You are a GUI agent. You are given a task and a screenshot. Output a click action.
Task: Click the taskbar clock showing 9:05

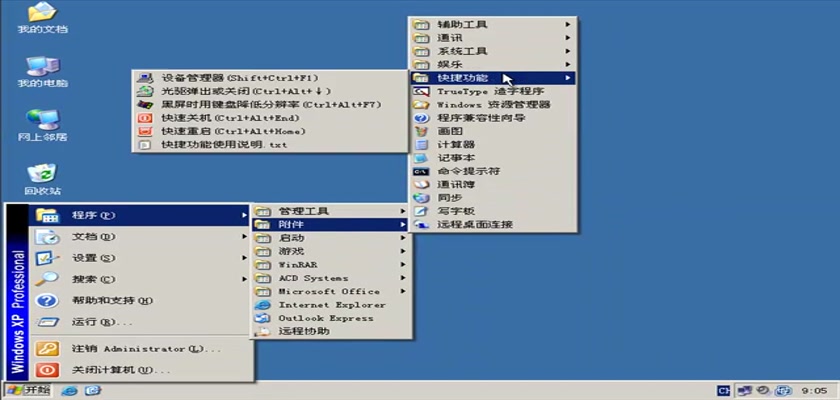point(814,391)
